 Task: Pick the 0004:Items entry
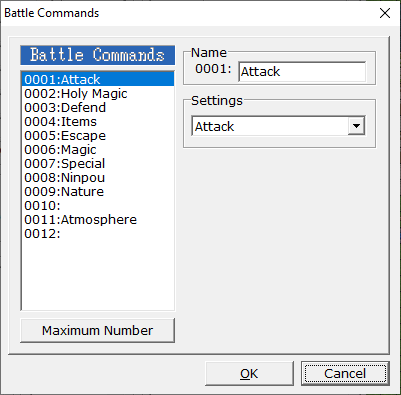(98, 121)
